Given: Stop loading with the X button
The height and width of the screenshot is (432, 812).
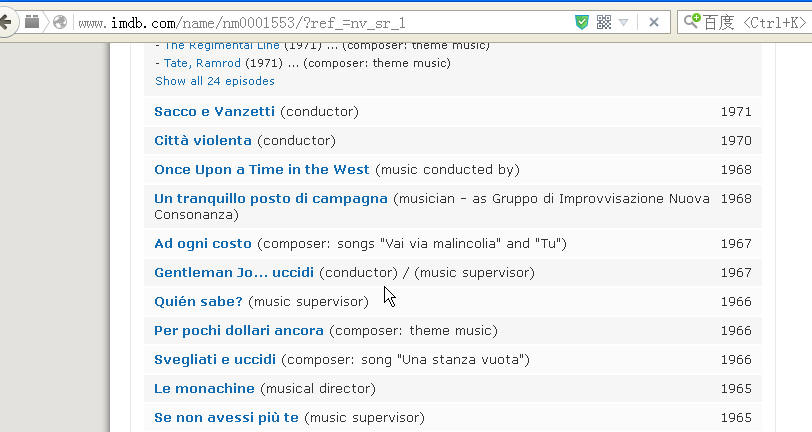Looking at the screenshot, I should [654, 22].
